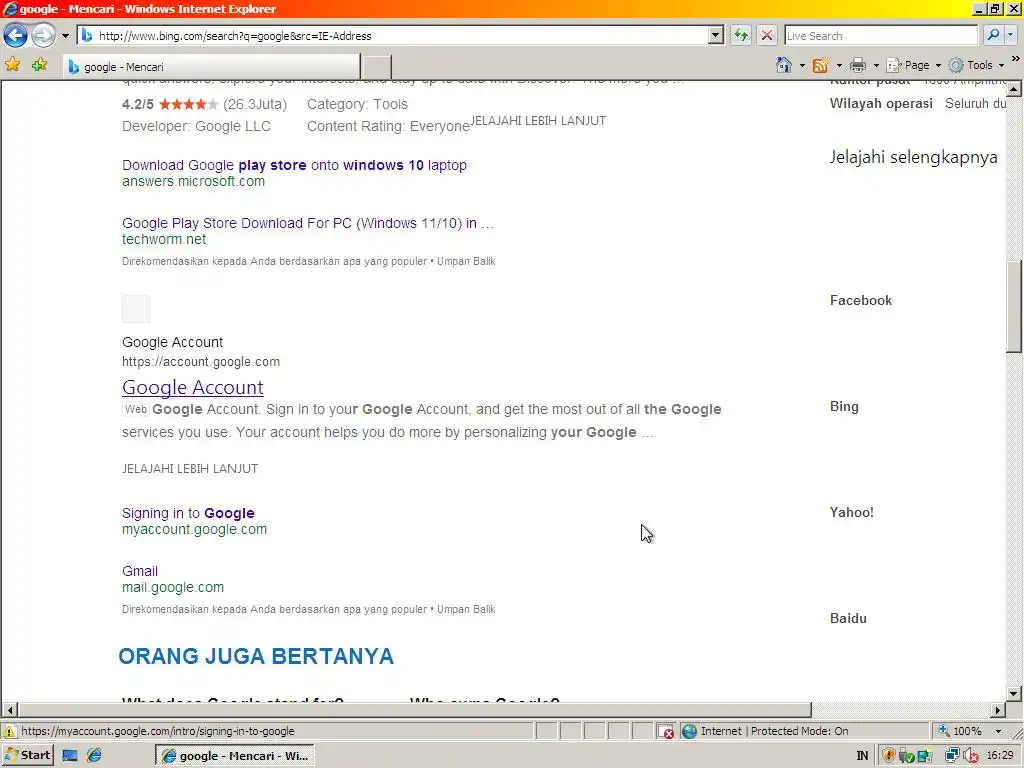The image size is (1024, 768).
Task: Open the recent pages dropdown arrow
Action: [x=65, y=36]
